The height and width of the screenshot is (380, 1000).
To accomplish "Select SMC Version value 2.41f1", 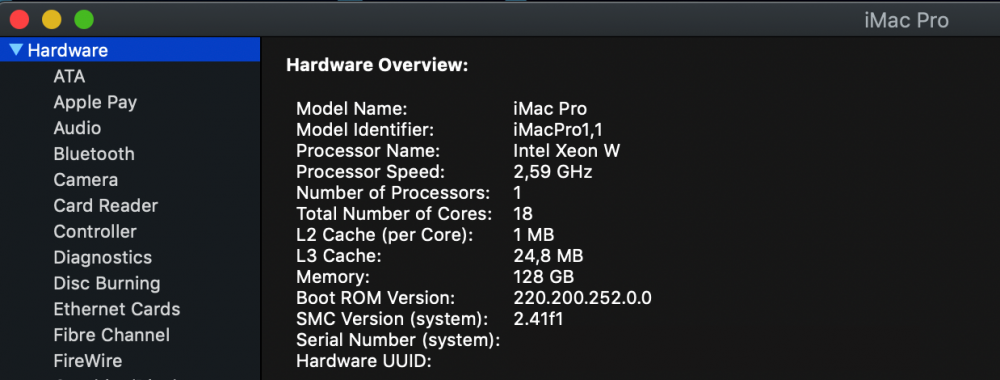I will click(x=538, y=319).
